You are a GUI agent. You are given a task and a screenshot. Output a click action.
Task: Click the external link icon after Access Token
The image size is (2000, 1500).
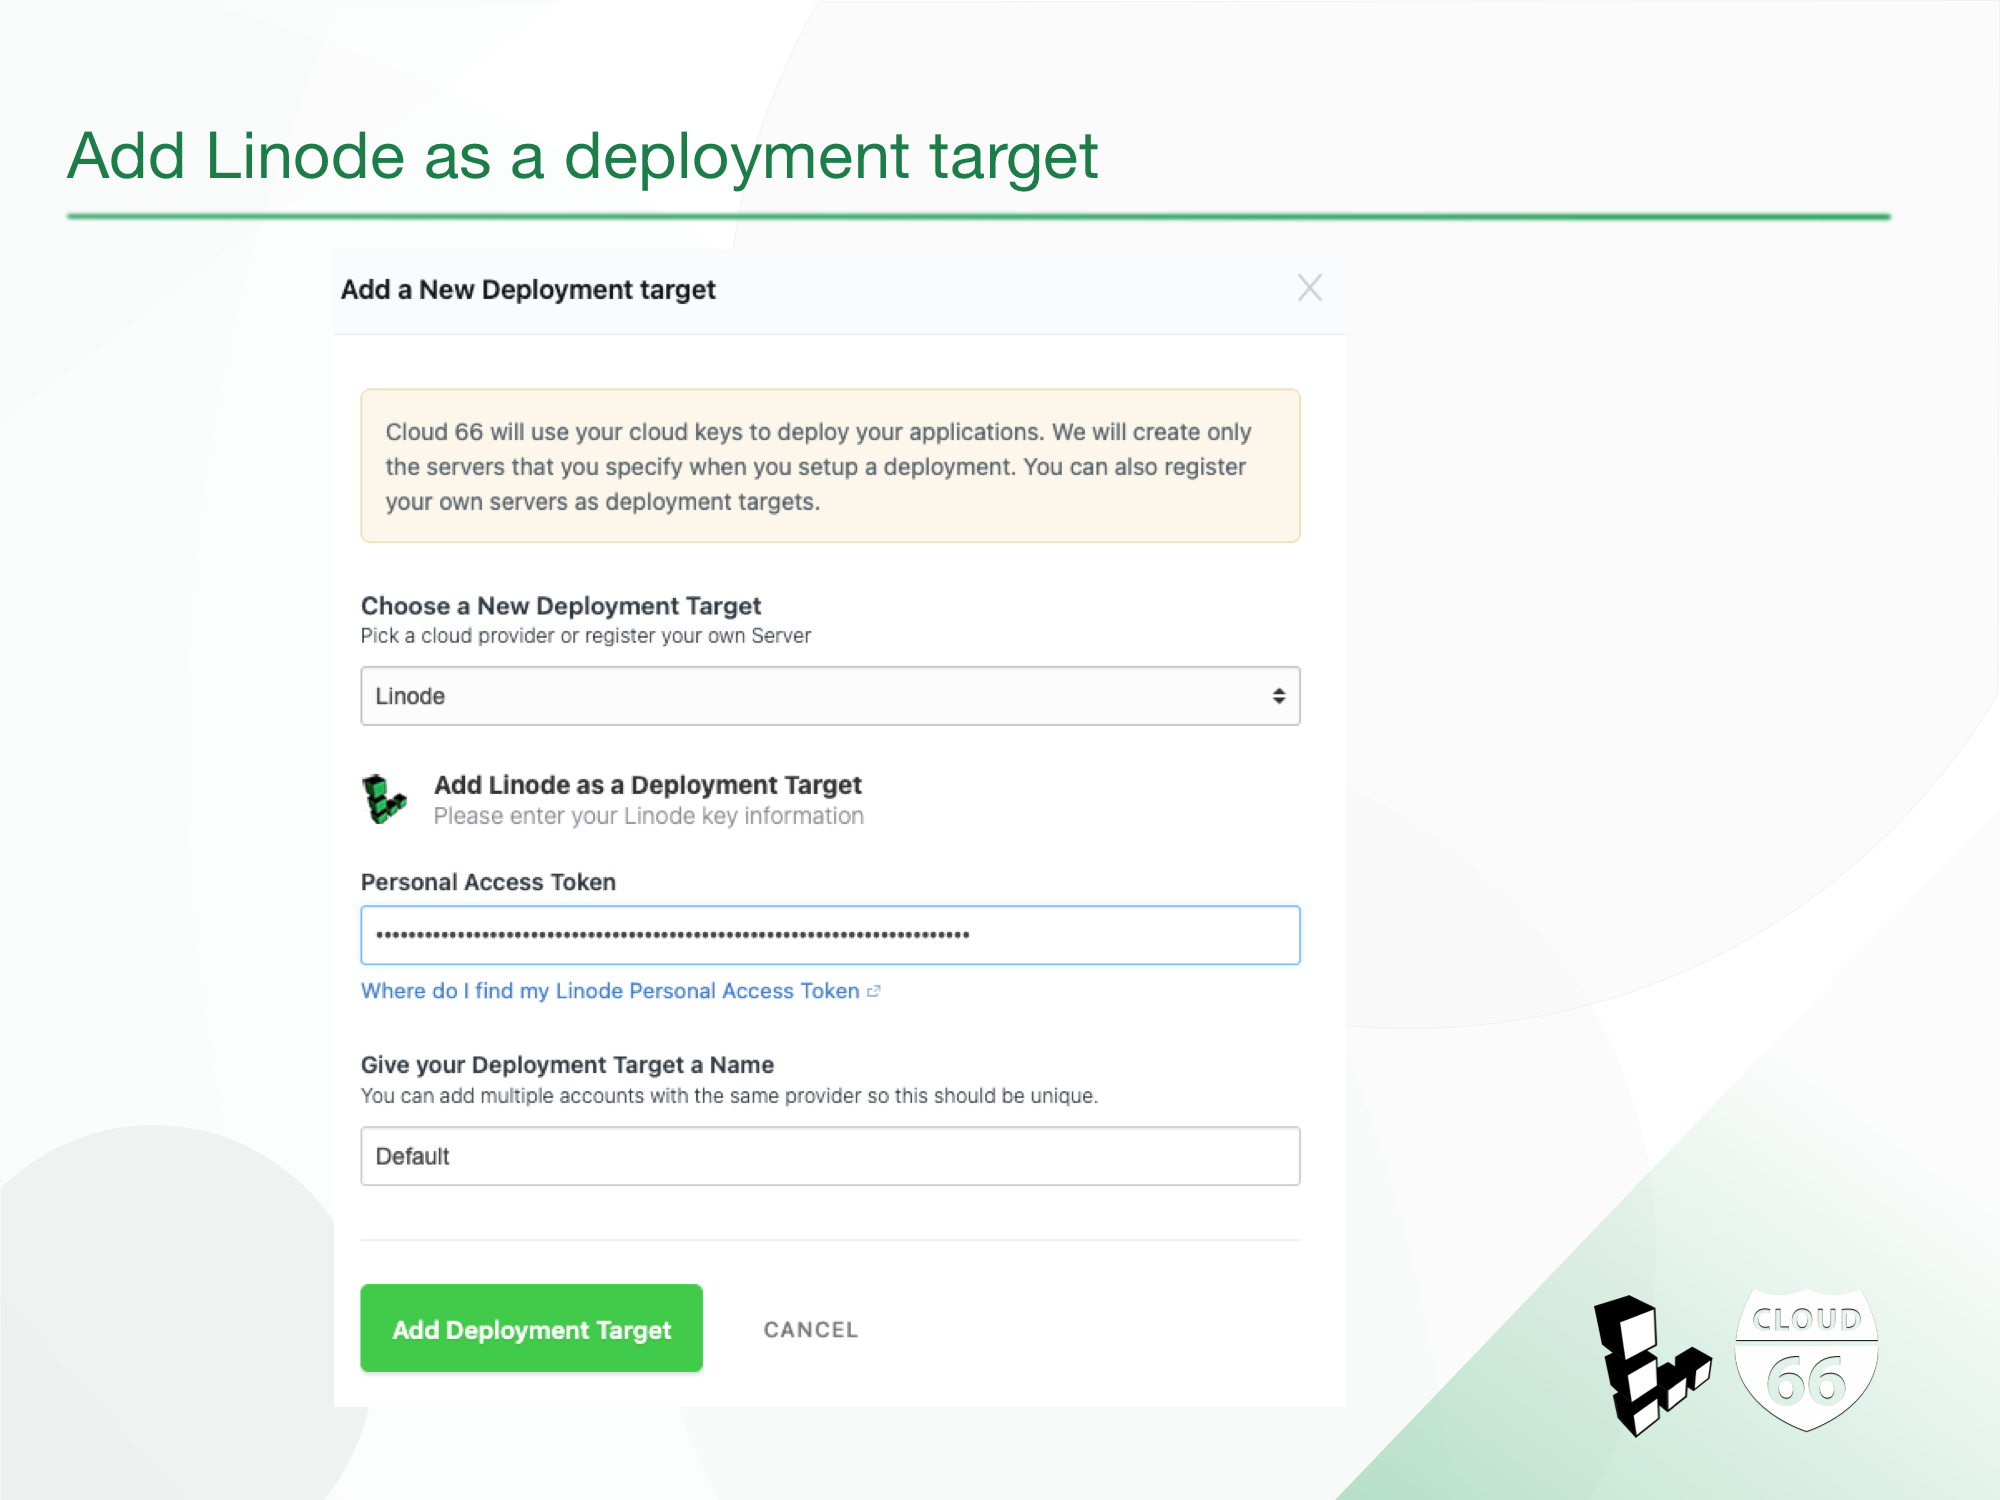pos(874,991)
